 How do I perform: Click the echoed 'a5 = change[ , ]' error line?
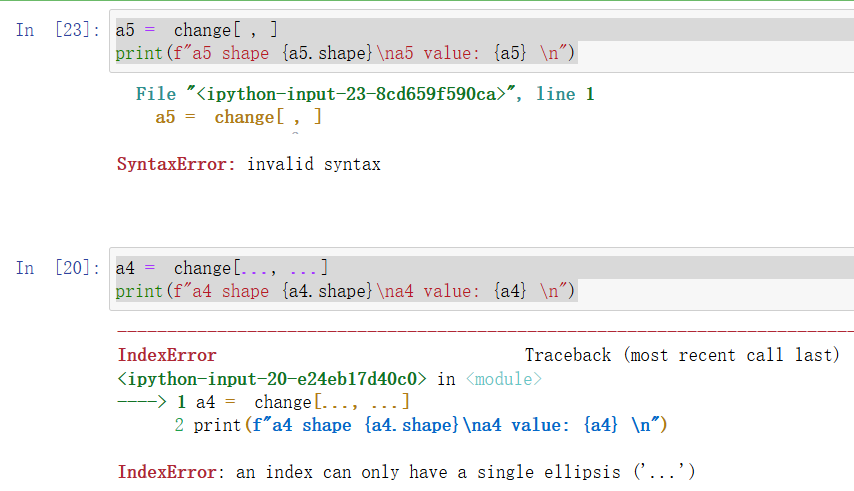[239, 117]
